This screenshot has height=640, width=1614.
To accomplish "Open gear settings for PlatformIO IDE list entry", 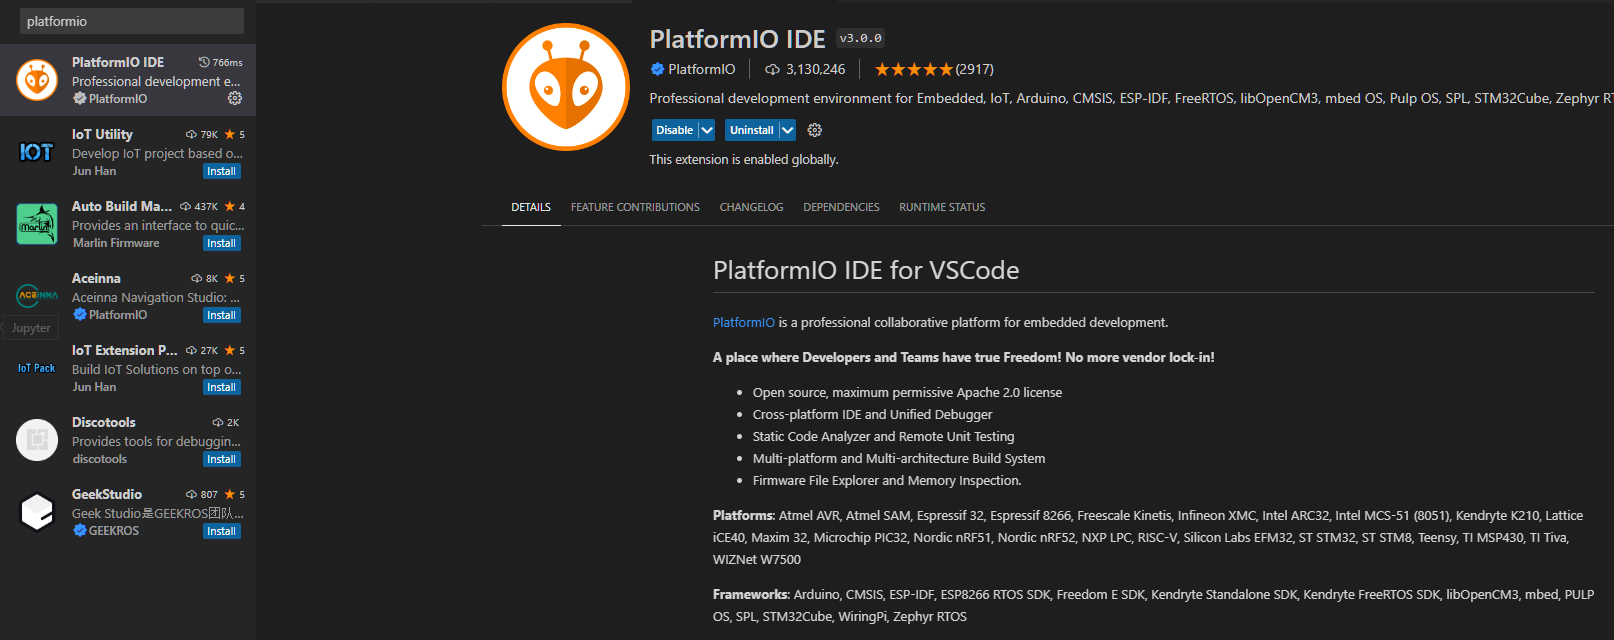I will [x=235, y=98].
